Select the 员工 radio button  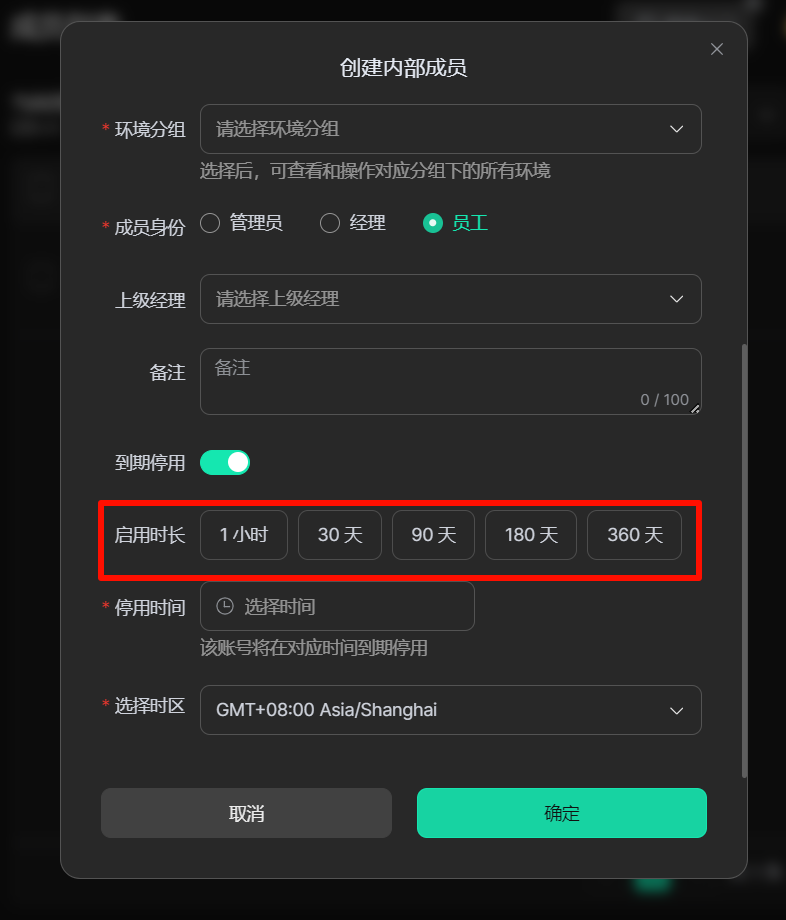coord(433,223)
